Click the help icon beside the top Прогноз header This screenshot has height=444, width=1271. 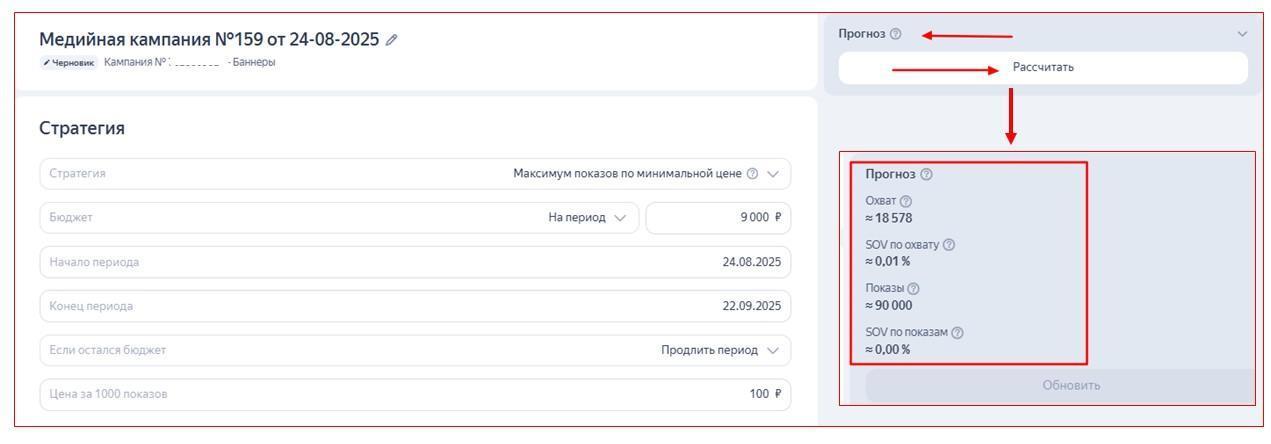(896, 34)
